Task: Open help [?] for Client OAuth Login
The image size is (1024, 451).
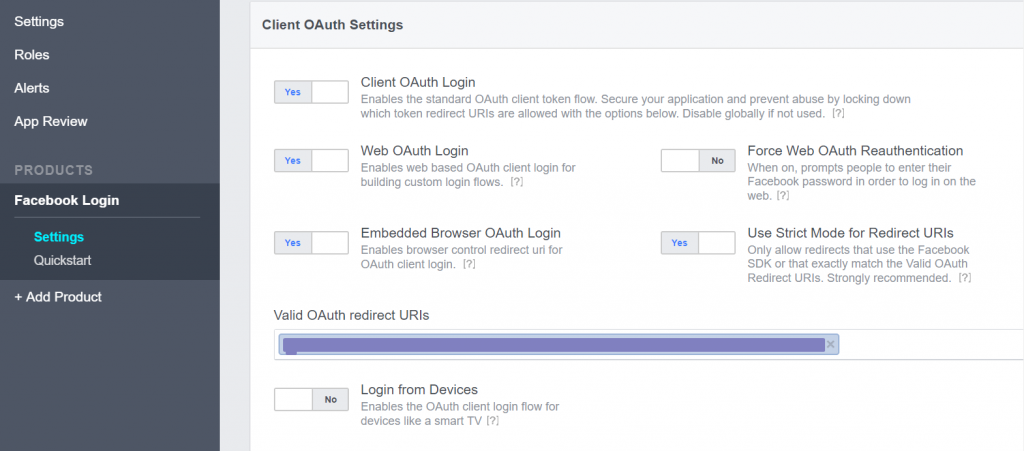Action: coord(839,114)
